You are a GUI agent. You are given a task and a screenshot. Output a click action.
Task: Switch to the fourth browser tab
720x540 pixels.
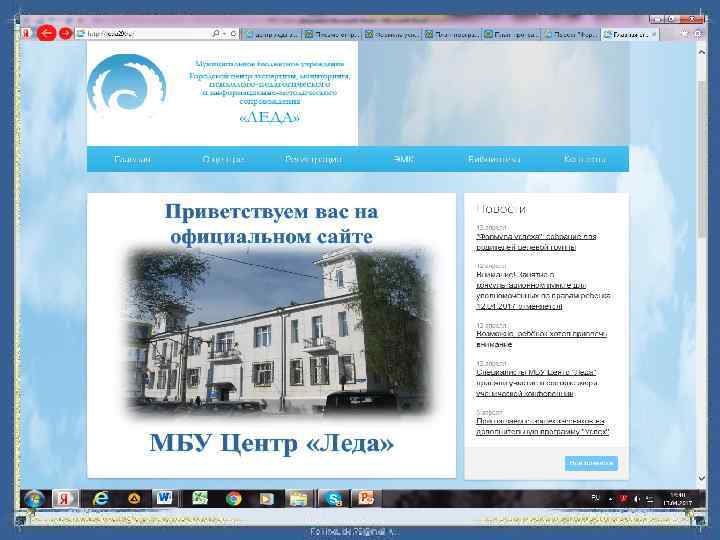click(452, 34)
